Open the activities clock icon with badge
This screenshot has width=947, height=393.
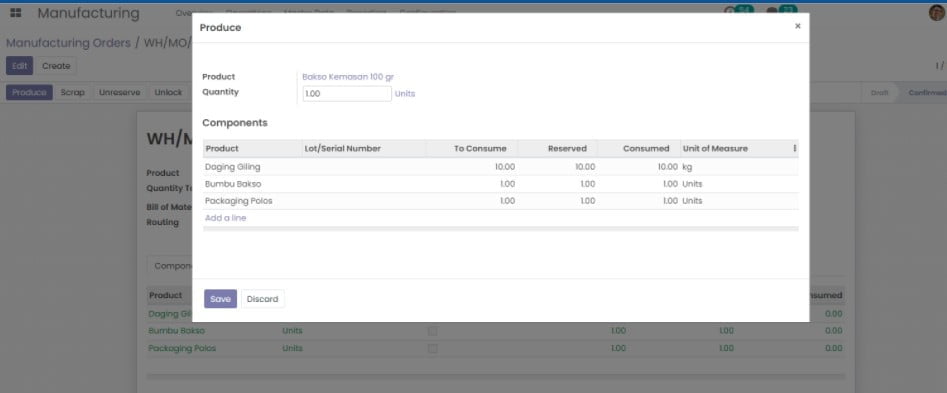(739, 10)
